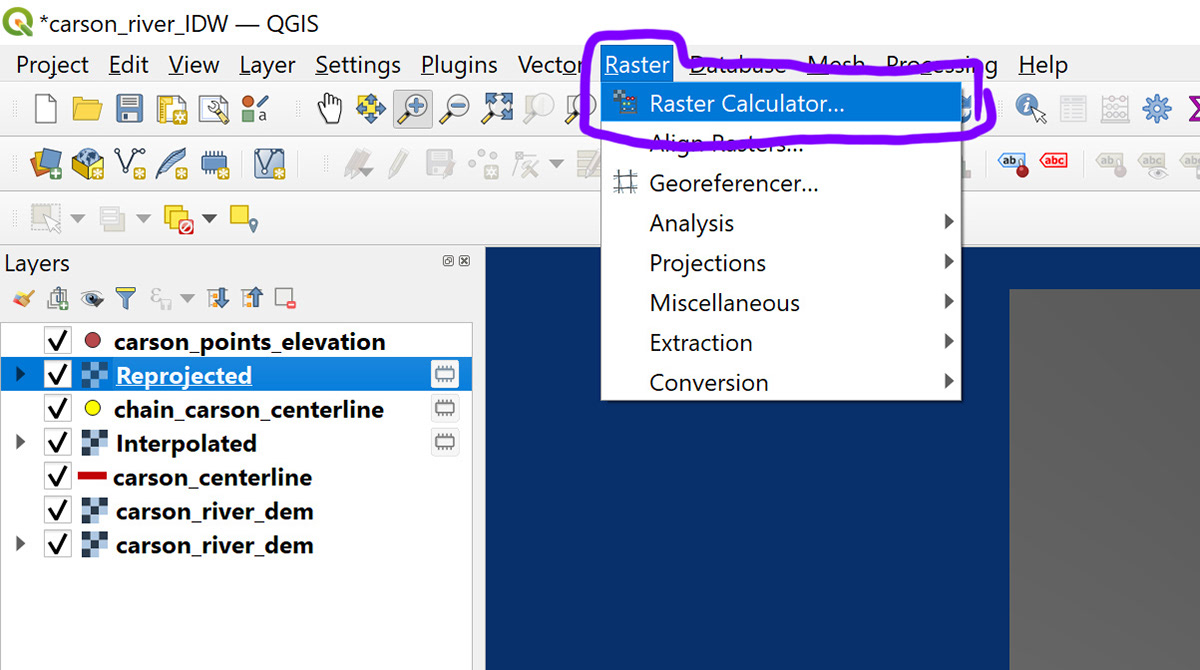Activate the Zoom In magnifier tool
The image size is (1200, 670).
click(x=412, y=108)
